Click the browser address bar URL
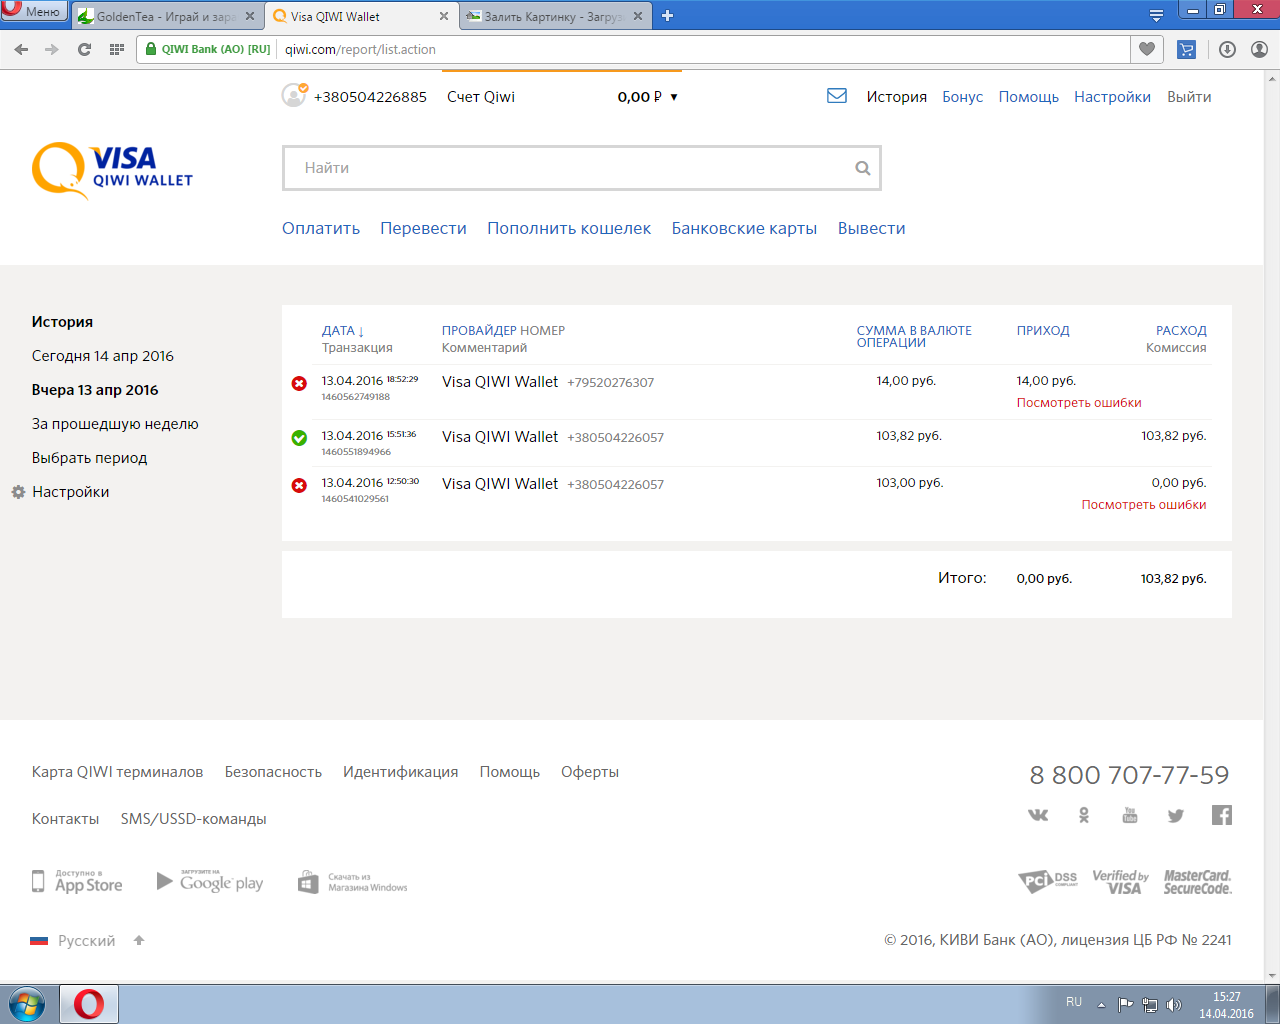The height and width of the screenshot is (1024, 1280). pos(360,49)
